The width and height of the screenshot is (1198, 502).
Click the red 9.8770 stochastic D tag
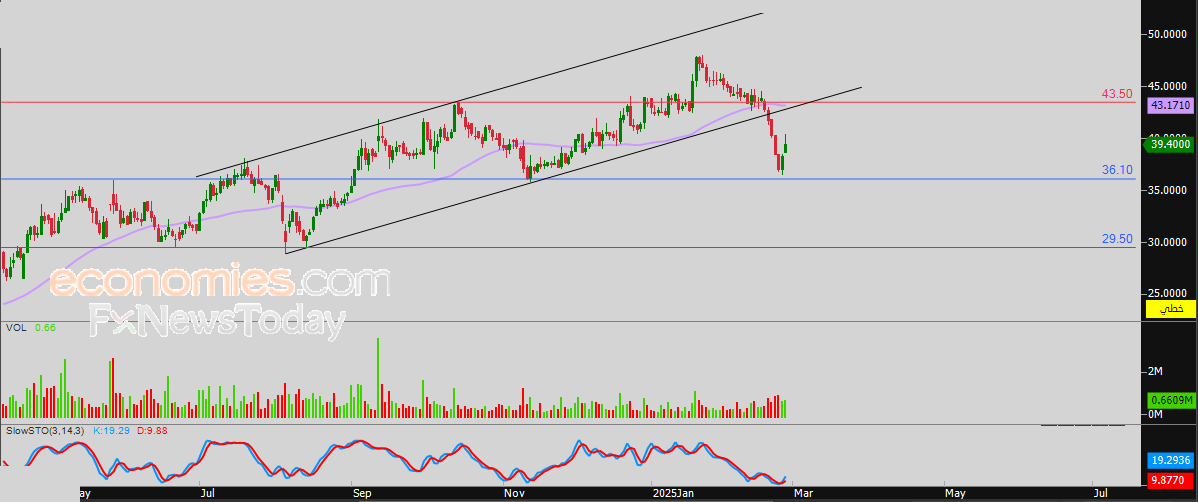tap(1169, 481)
